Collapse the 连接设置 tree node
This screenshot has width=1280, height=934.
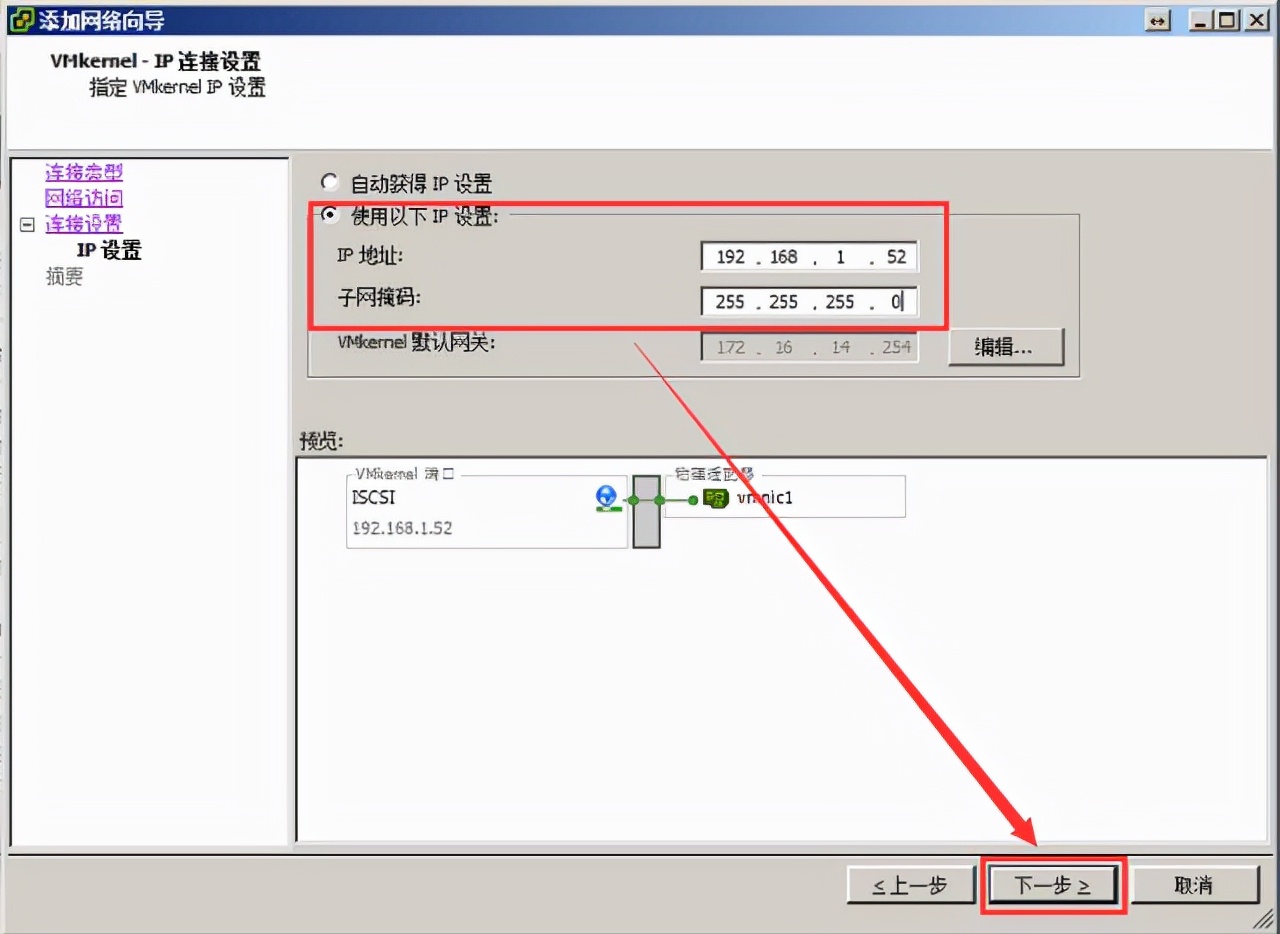coord(25,224)
